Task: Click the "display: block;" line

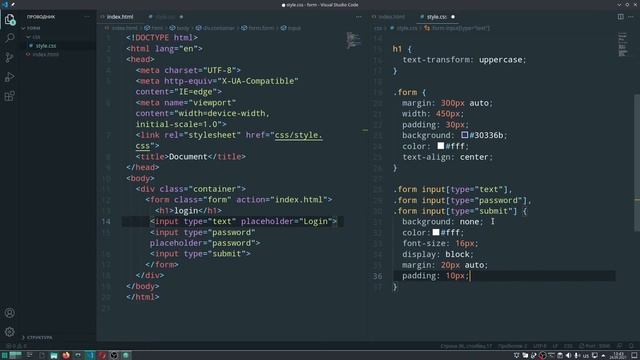Action: coord(438,254)
